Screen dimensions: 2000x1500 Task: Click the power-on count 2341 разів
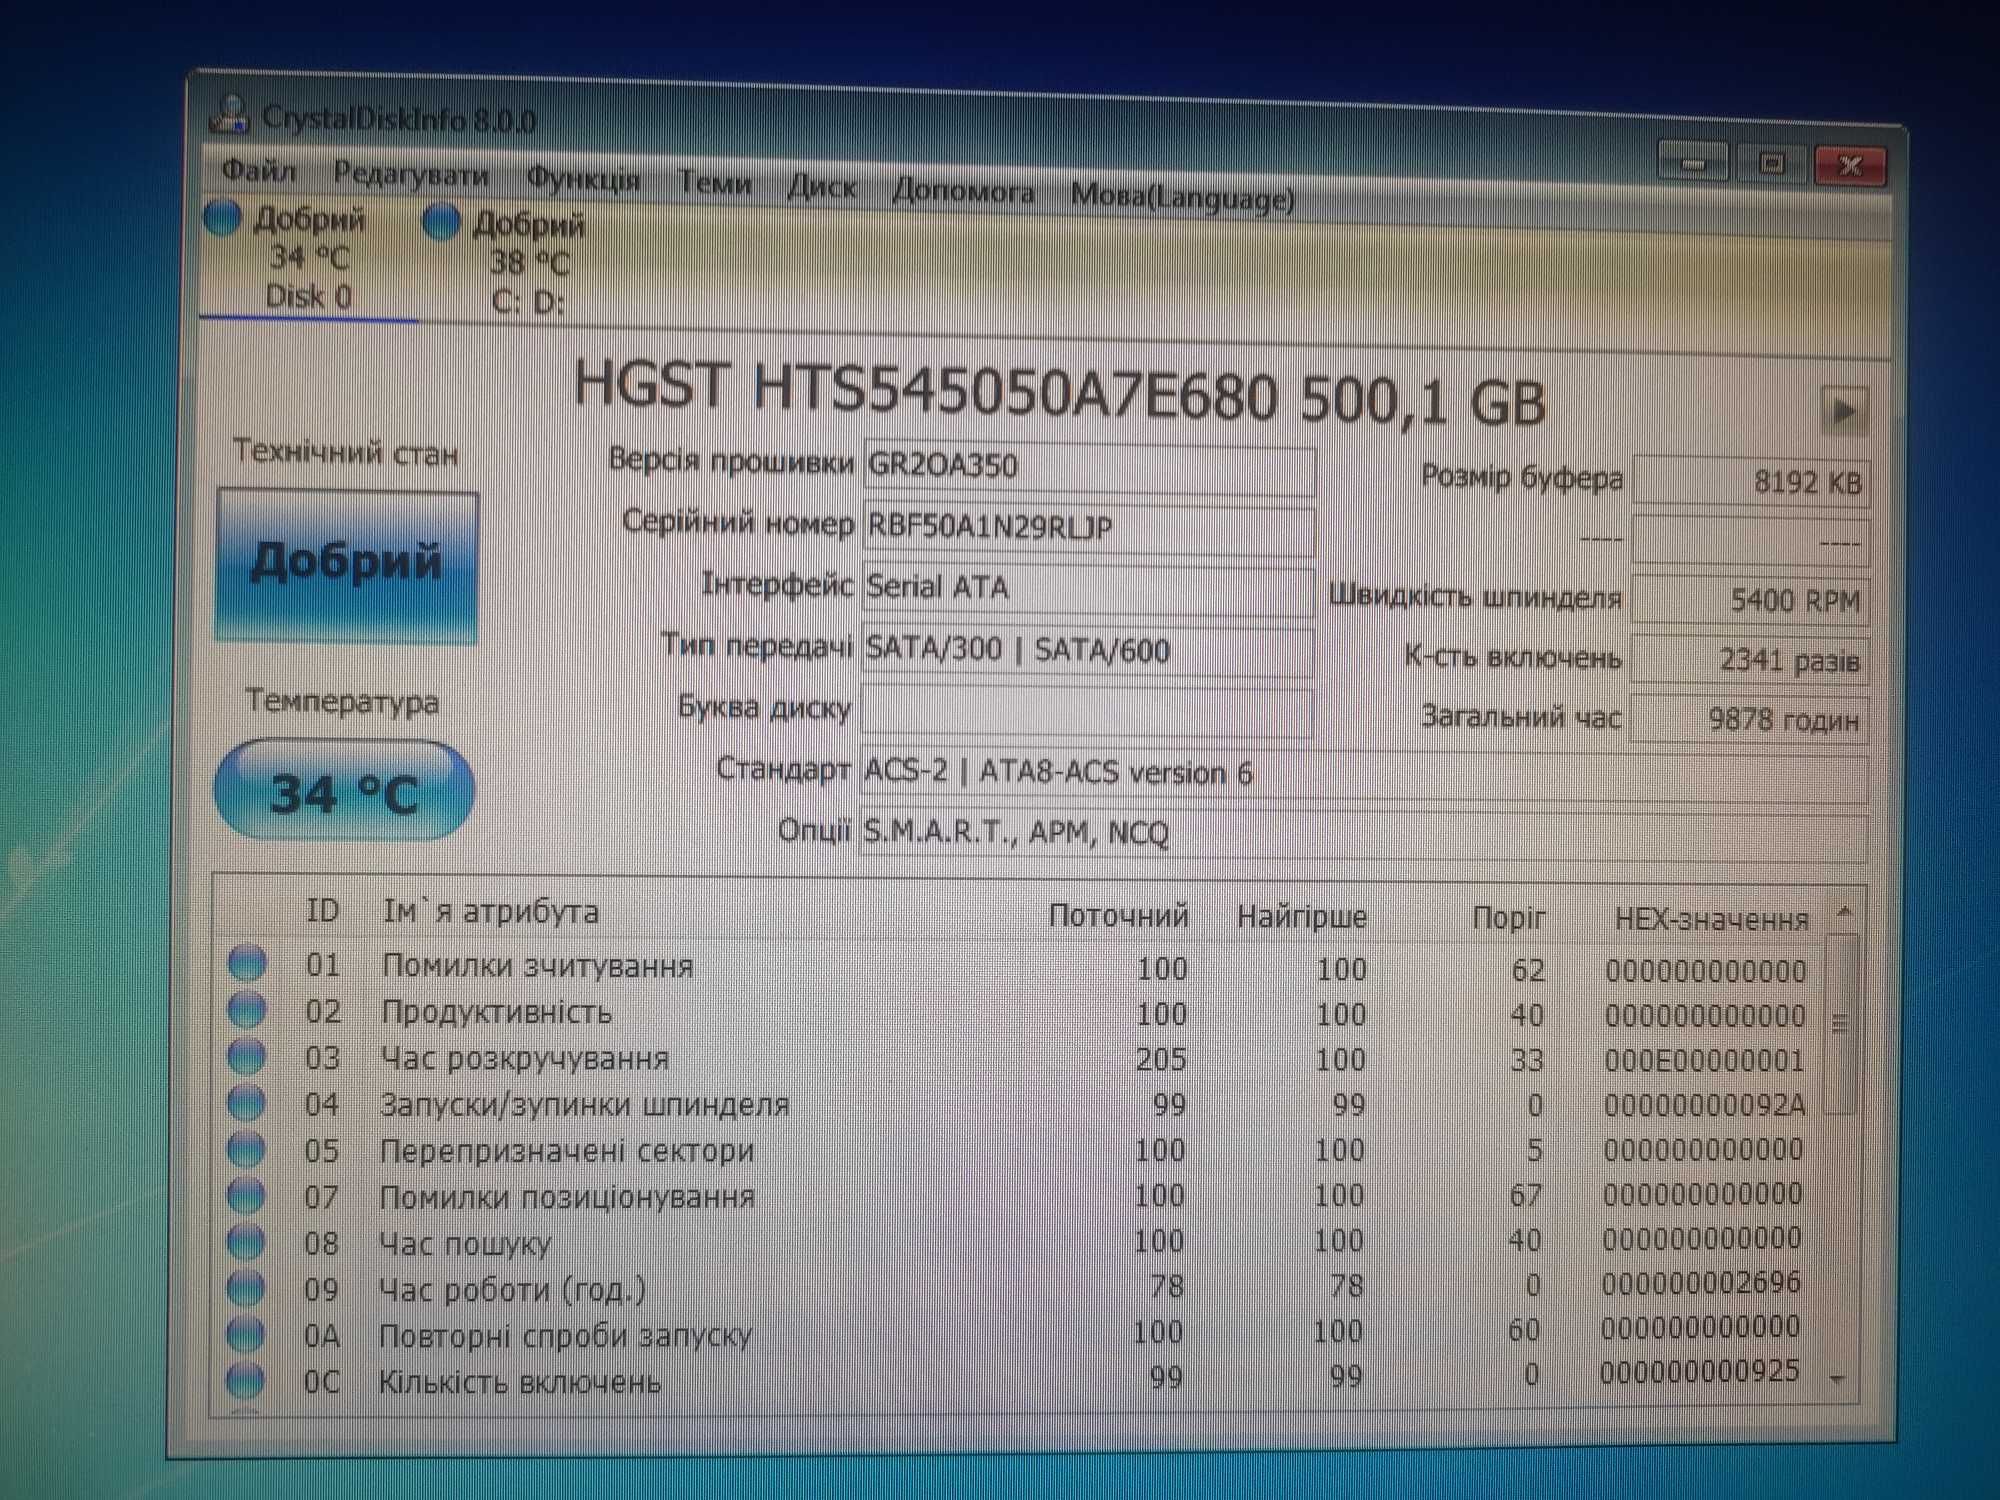pos(1750,660)
